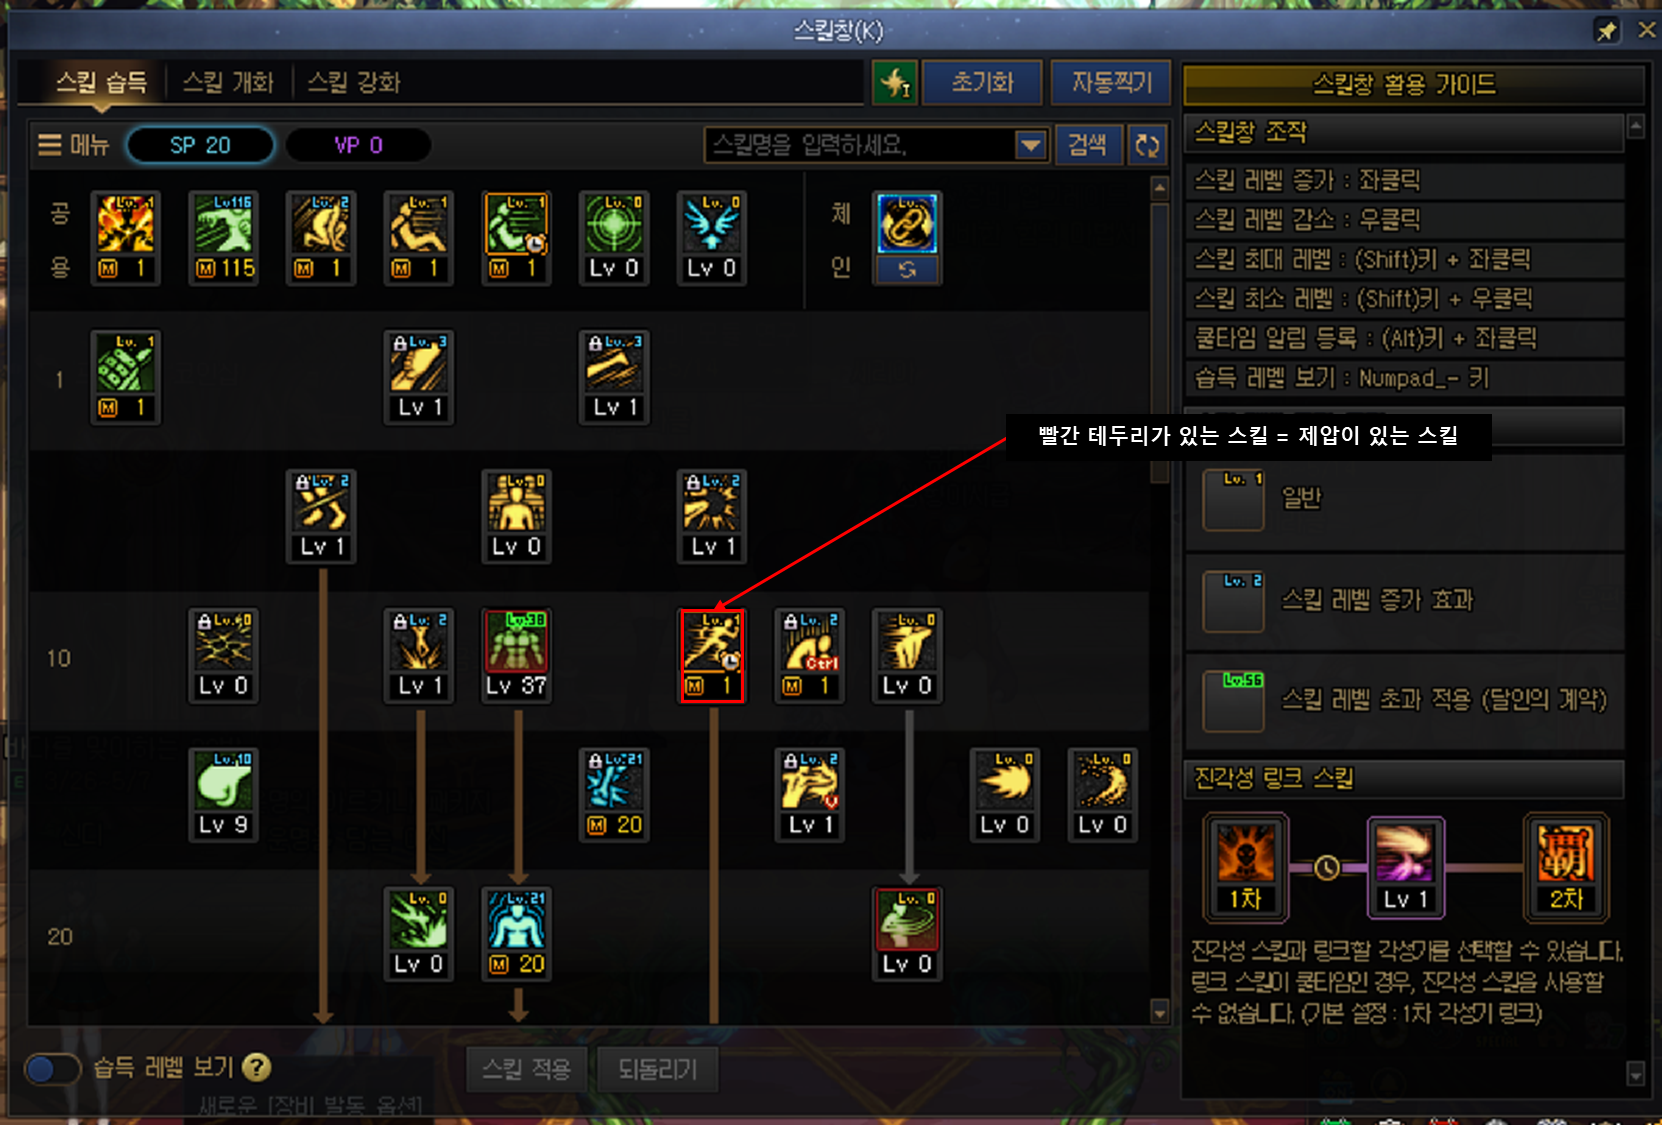
Task: Click the M 115 green skill icon
Action: 224,239
